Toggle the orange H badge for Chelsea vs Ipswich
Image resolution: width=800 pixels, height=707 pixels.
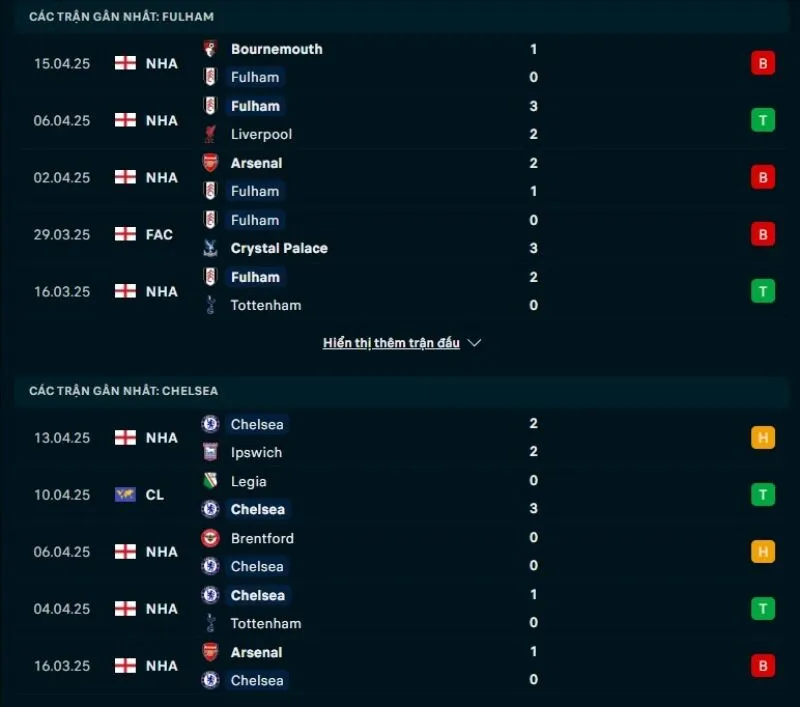(x=762, y=437)
